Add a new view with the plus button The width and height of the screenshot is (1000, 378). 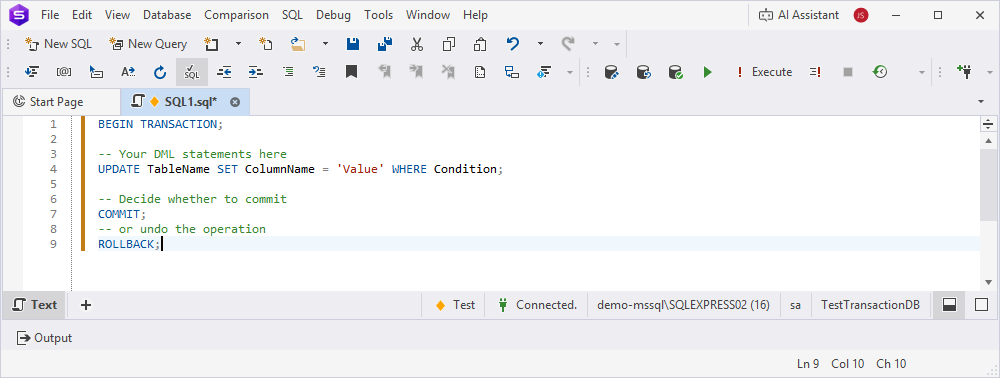click(86, 305)
